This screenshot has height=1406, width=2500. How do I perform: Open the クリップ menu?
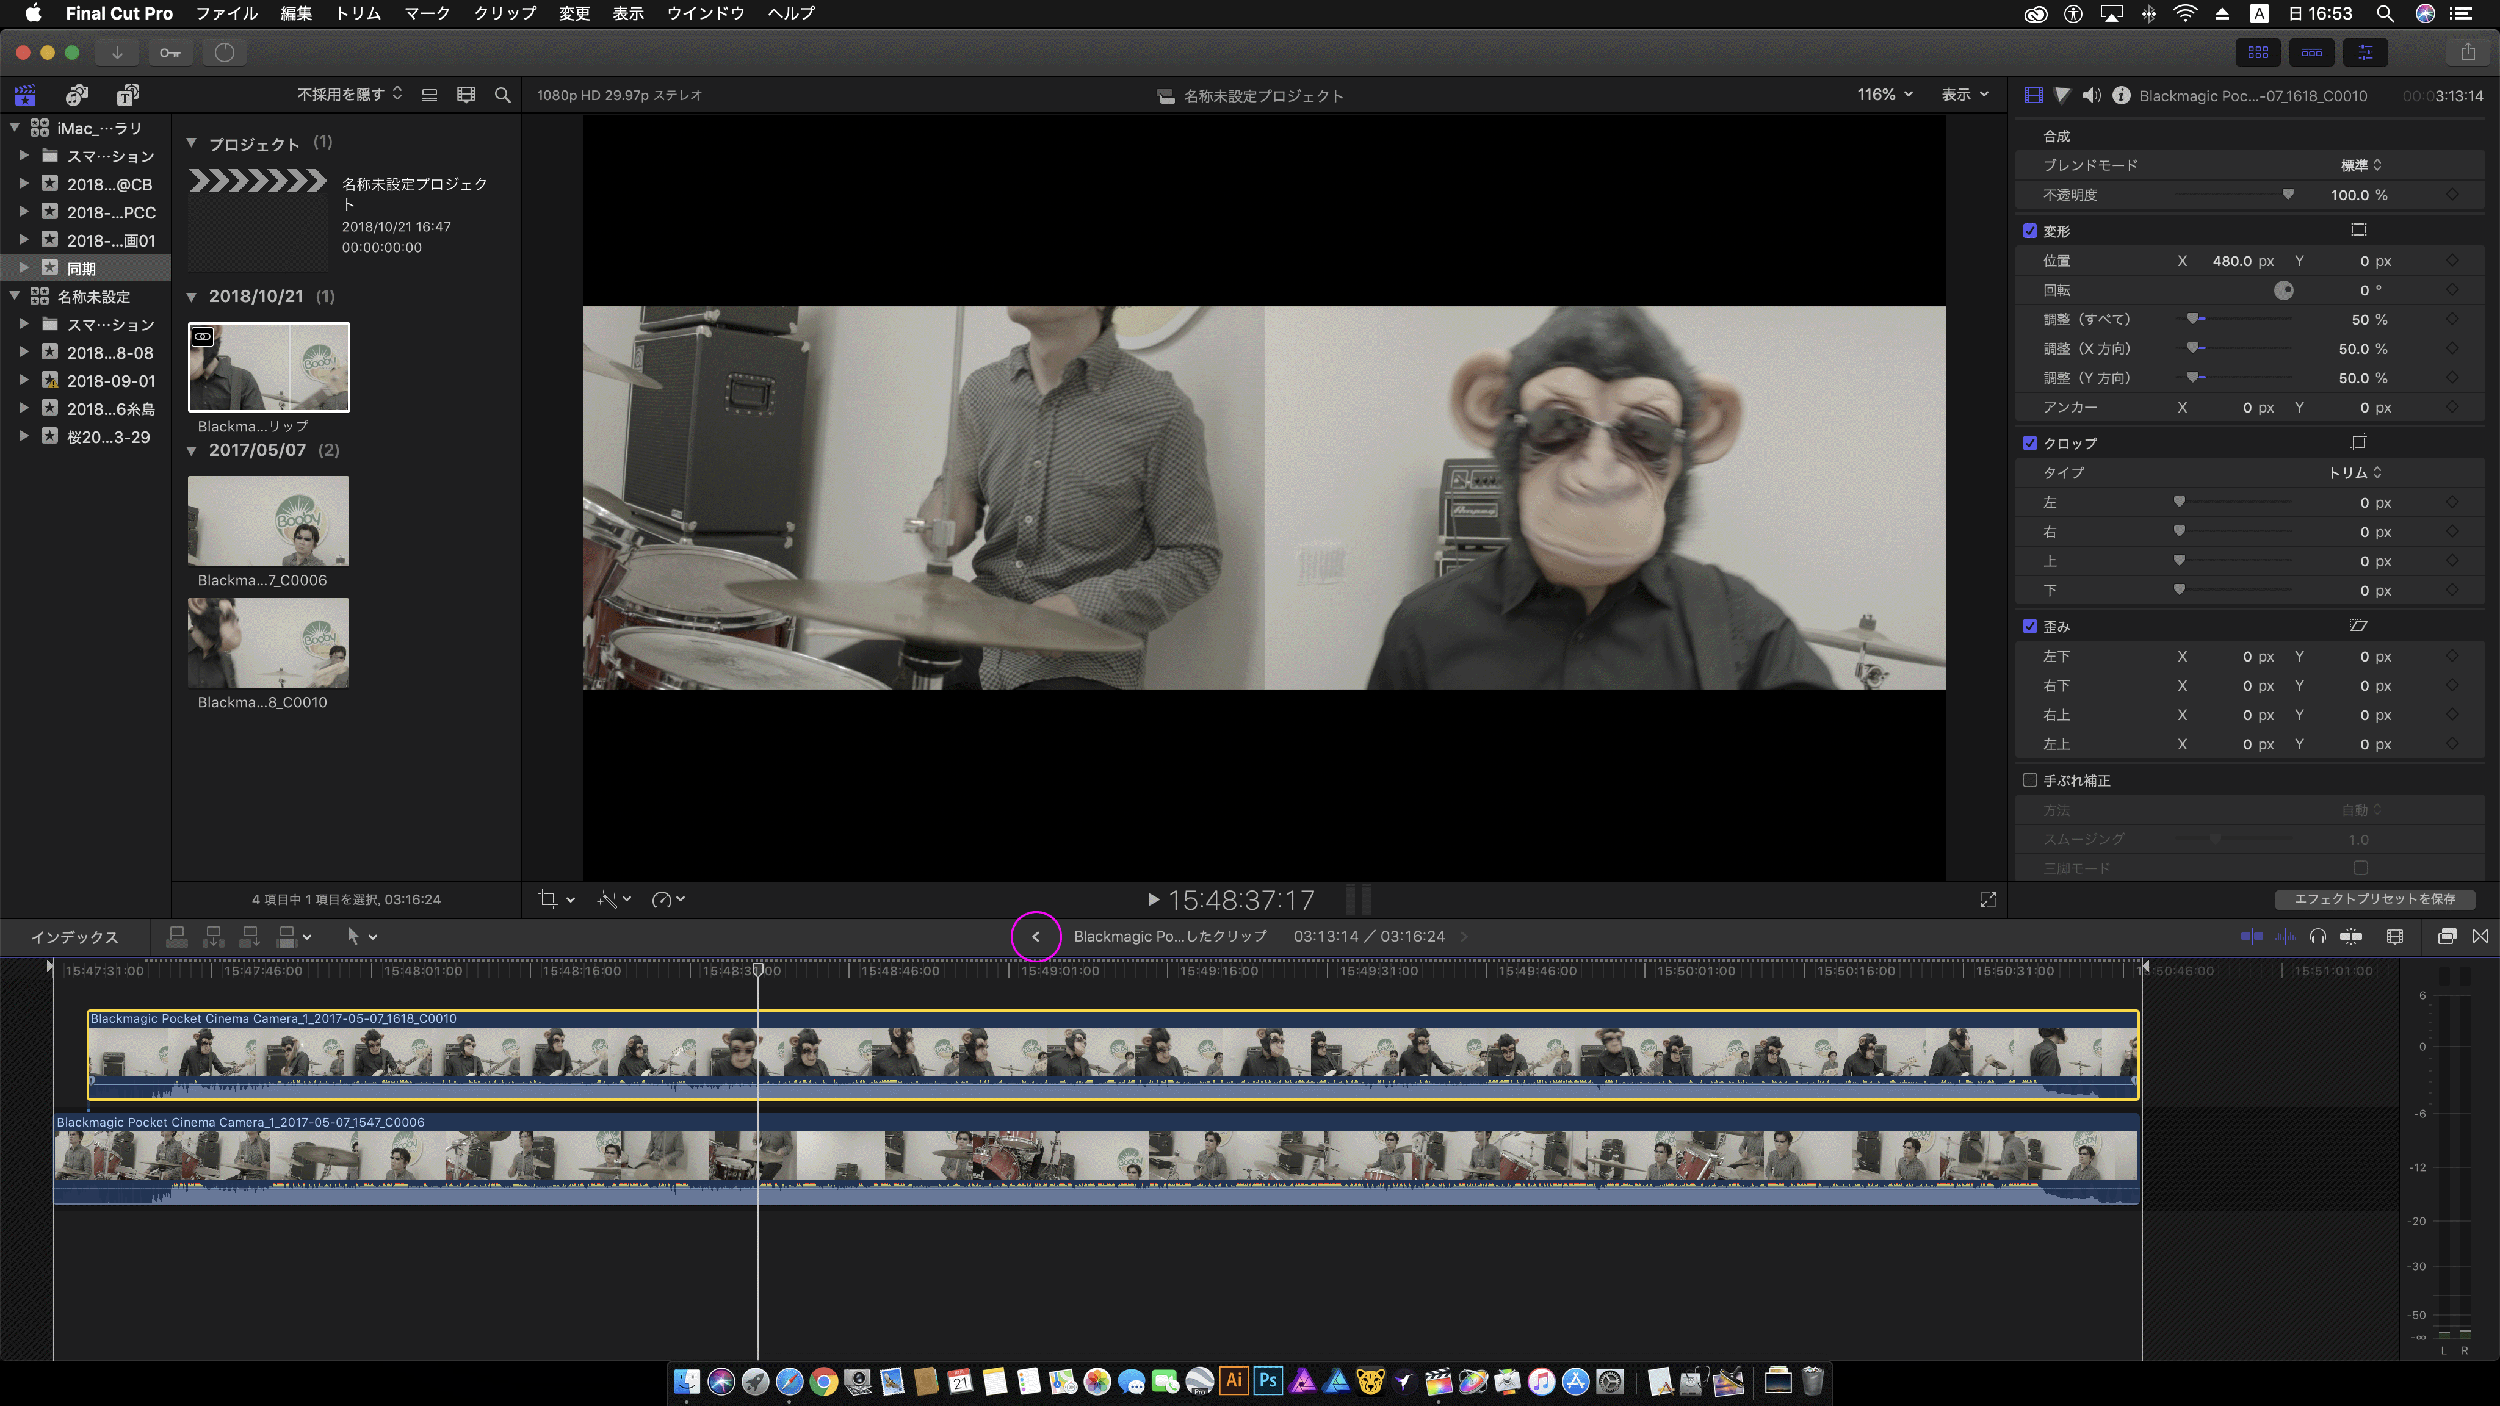[x=504, y=13]
